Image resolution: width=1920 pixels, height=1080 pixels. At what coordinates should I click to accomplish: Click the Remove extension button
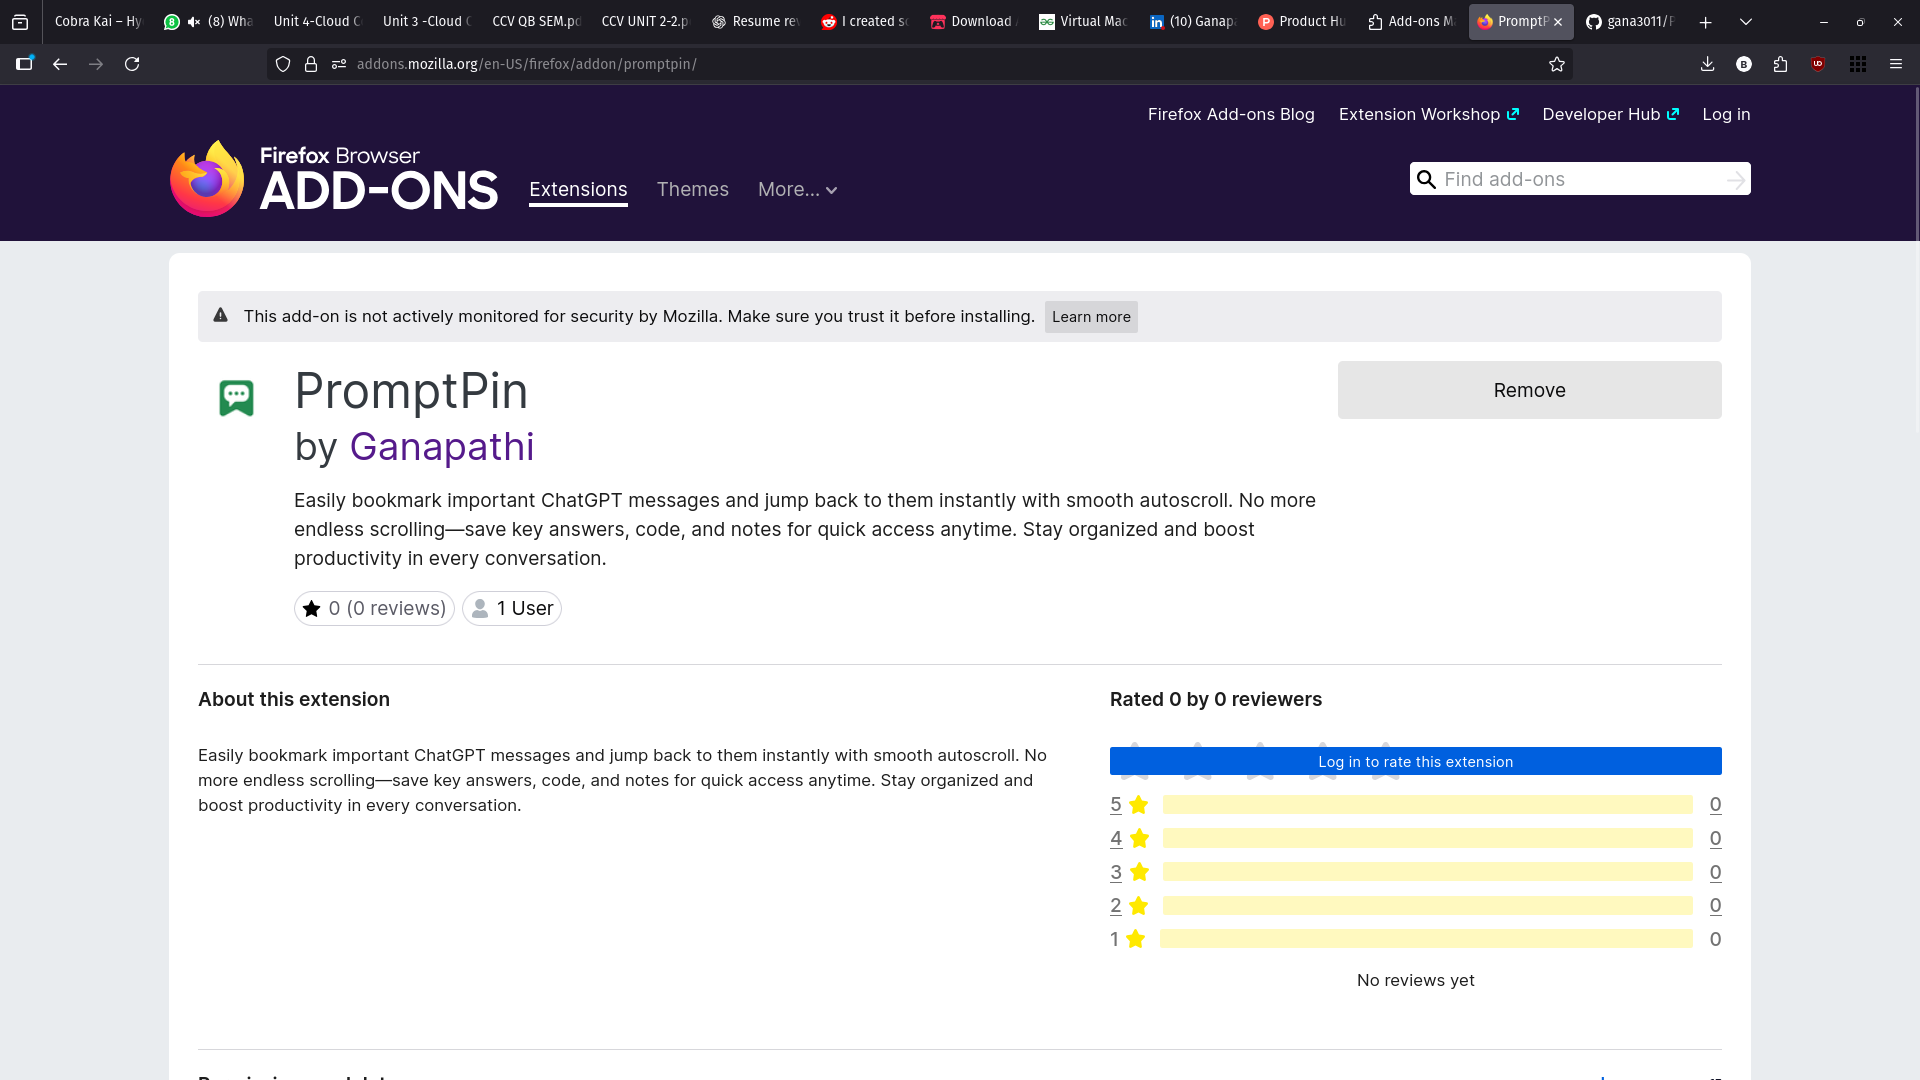(x=1529, y=390)
